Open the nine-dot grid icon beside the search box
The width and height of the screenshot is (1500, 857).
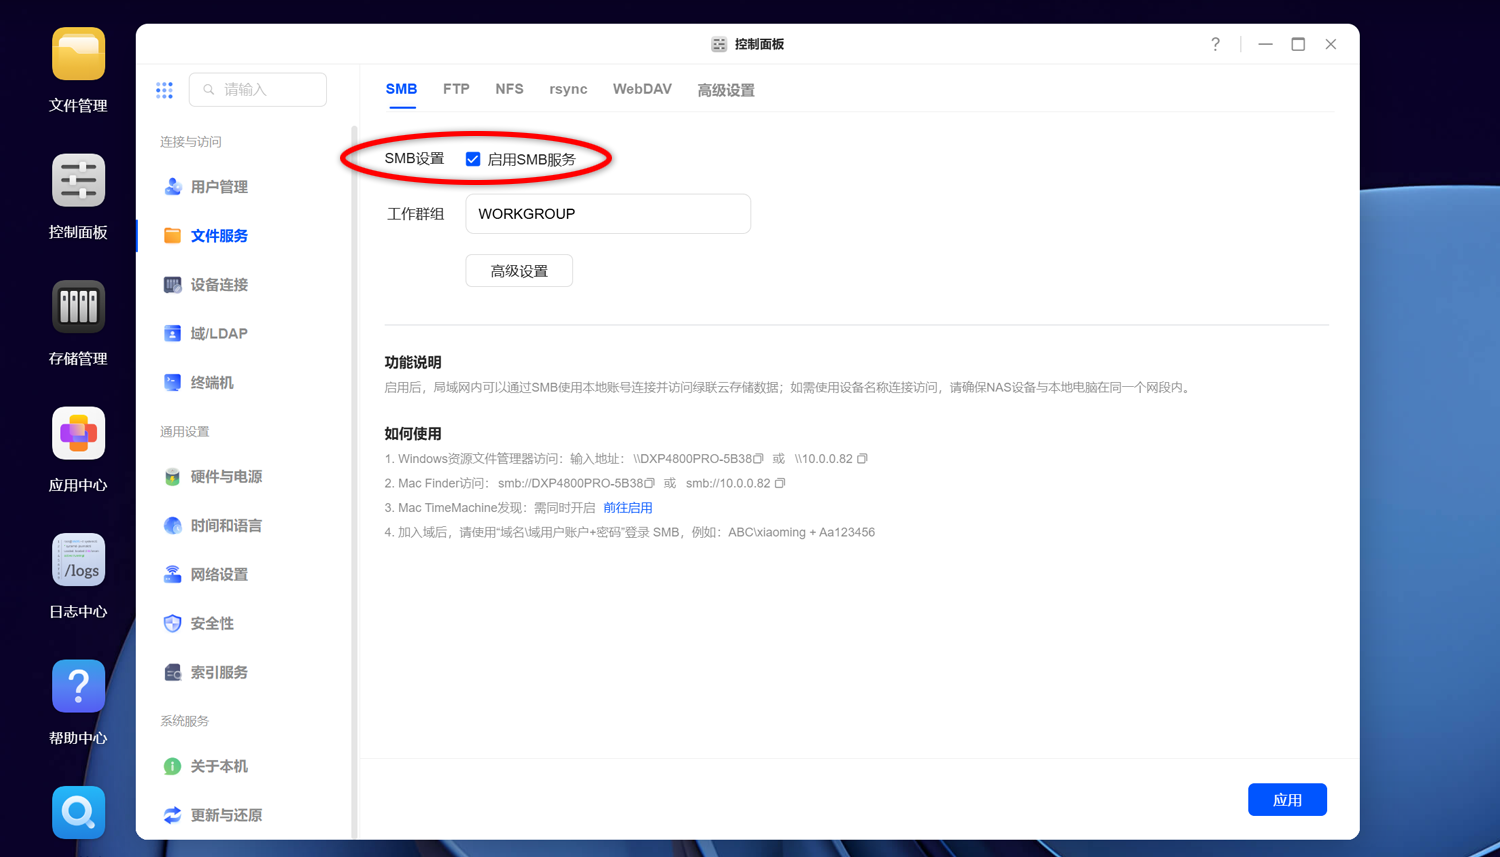point(165,90)
